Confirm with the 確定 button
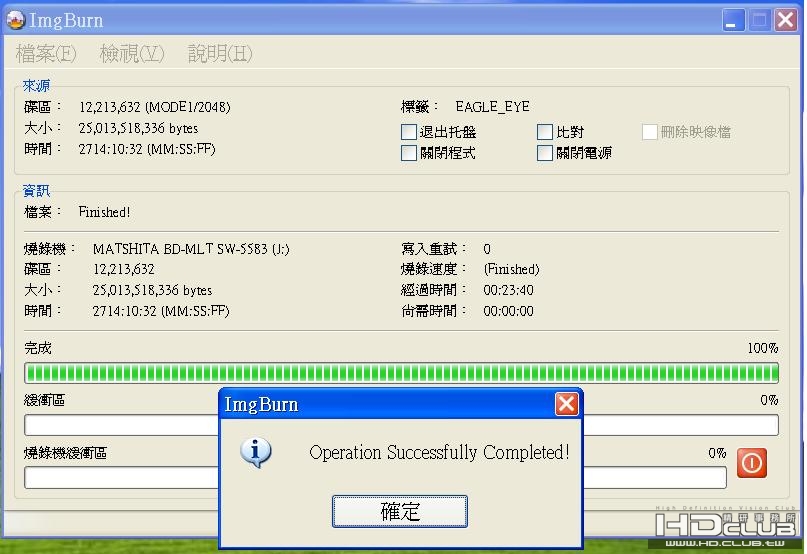Image resolution: width=807 pixels, height=554 pixels. pyautogui.click(x=400, y=511)
